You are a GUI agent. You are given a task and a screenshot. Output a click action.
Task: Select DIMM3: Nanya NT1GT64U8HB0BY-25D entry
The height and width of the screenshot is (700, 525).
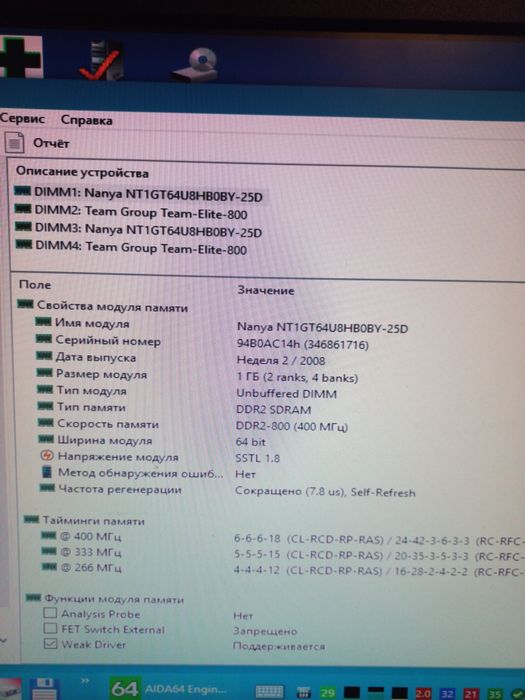[138, 230]
